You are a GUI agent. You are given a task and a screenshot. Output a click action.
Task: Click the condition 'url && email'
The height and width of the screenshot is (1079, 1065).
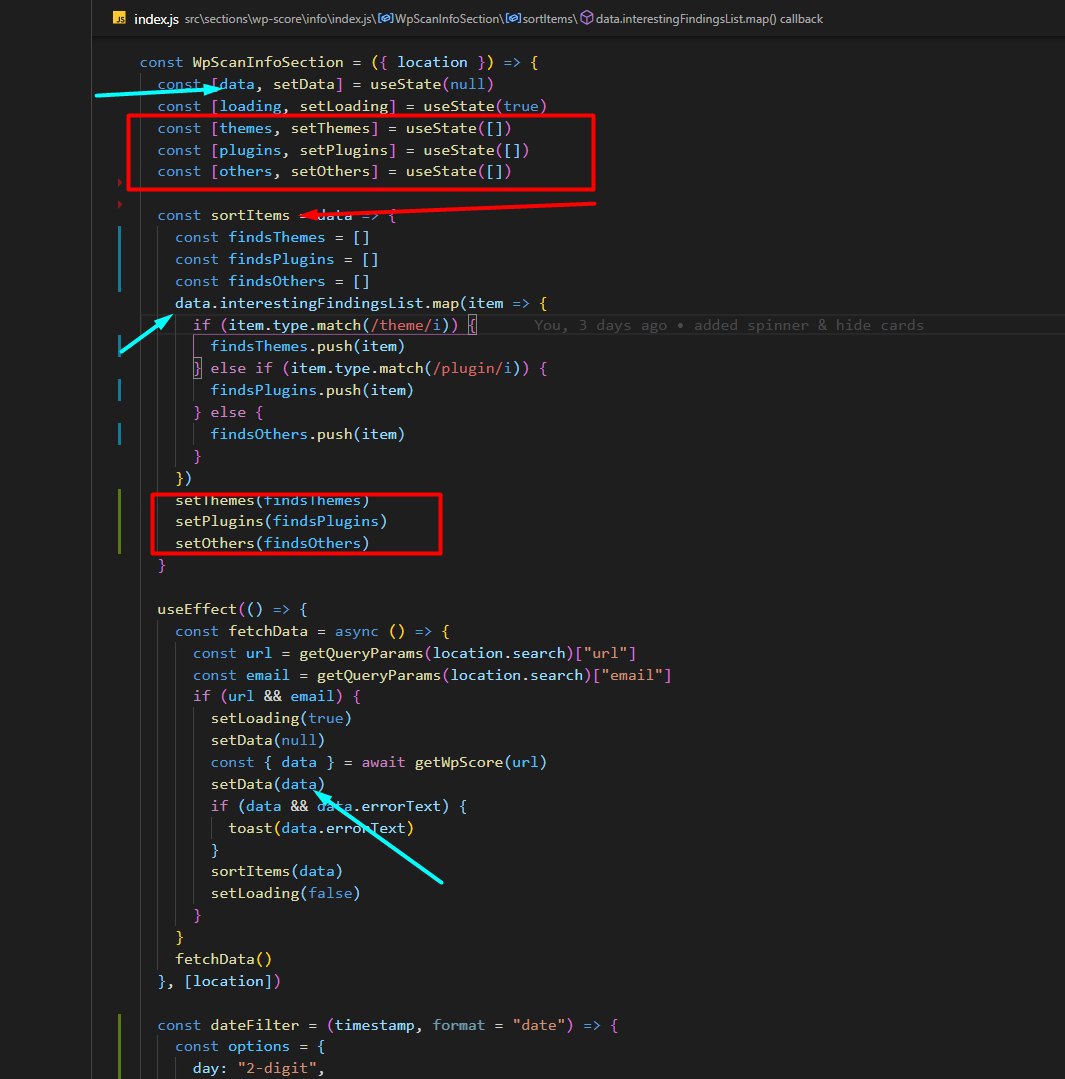[281, 696]
